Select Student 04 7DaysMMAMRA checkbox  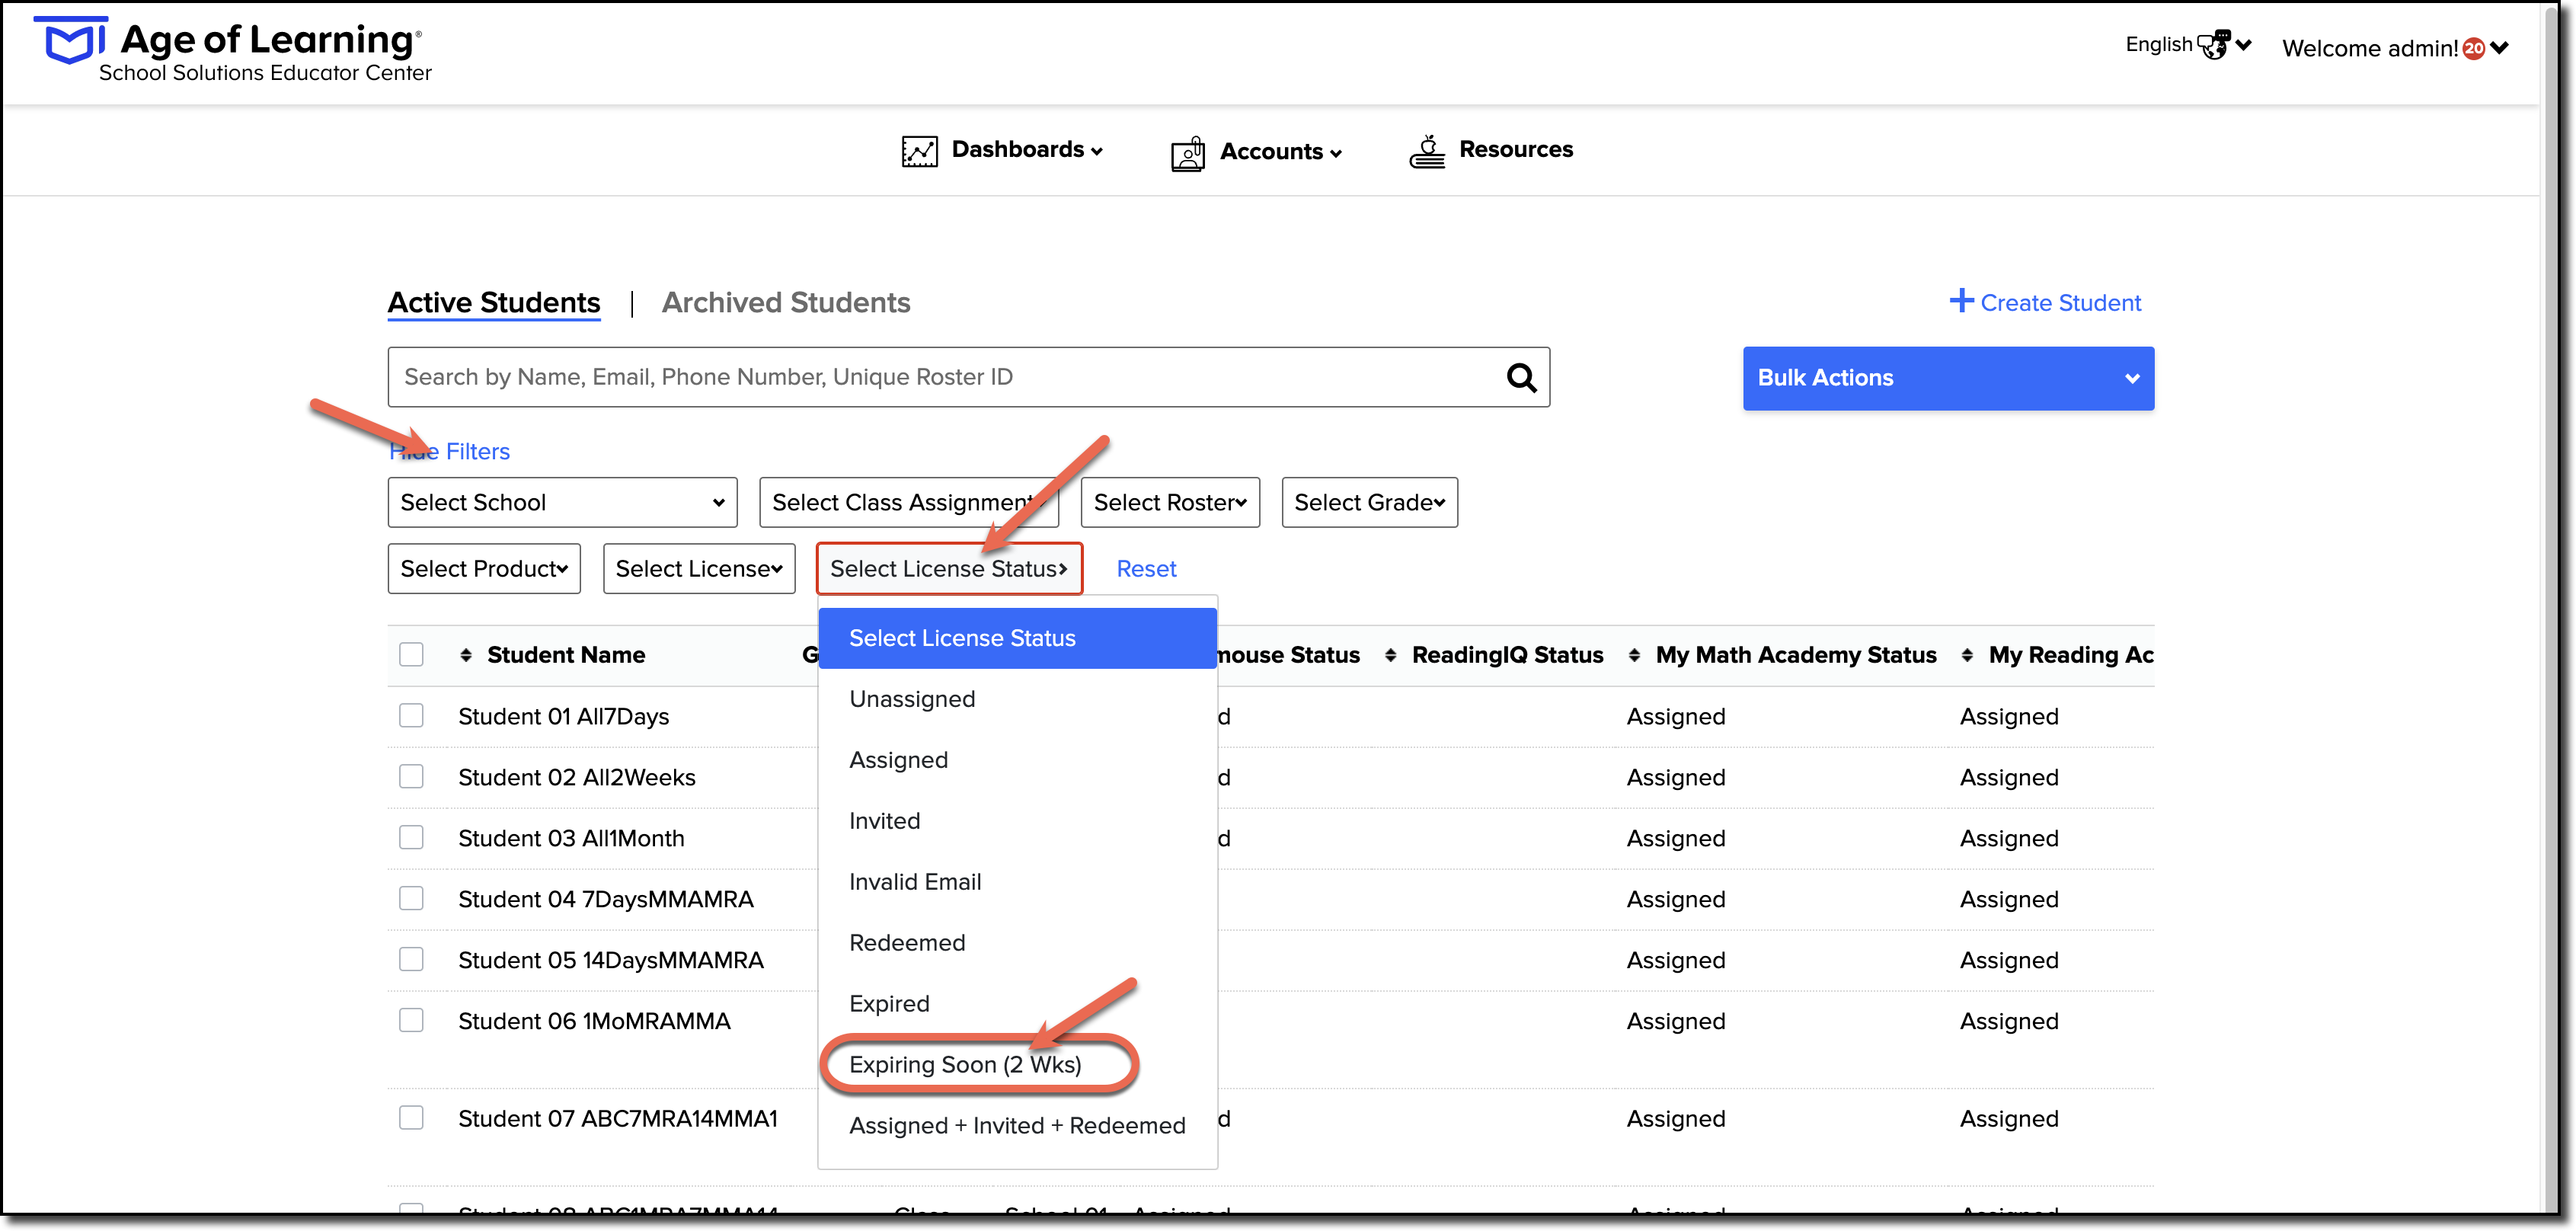pos(411,899)
